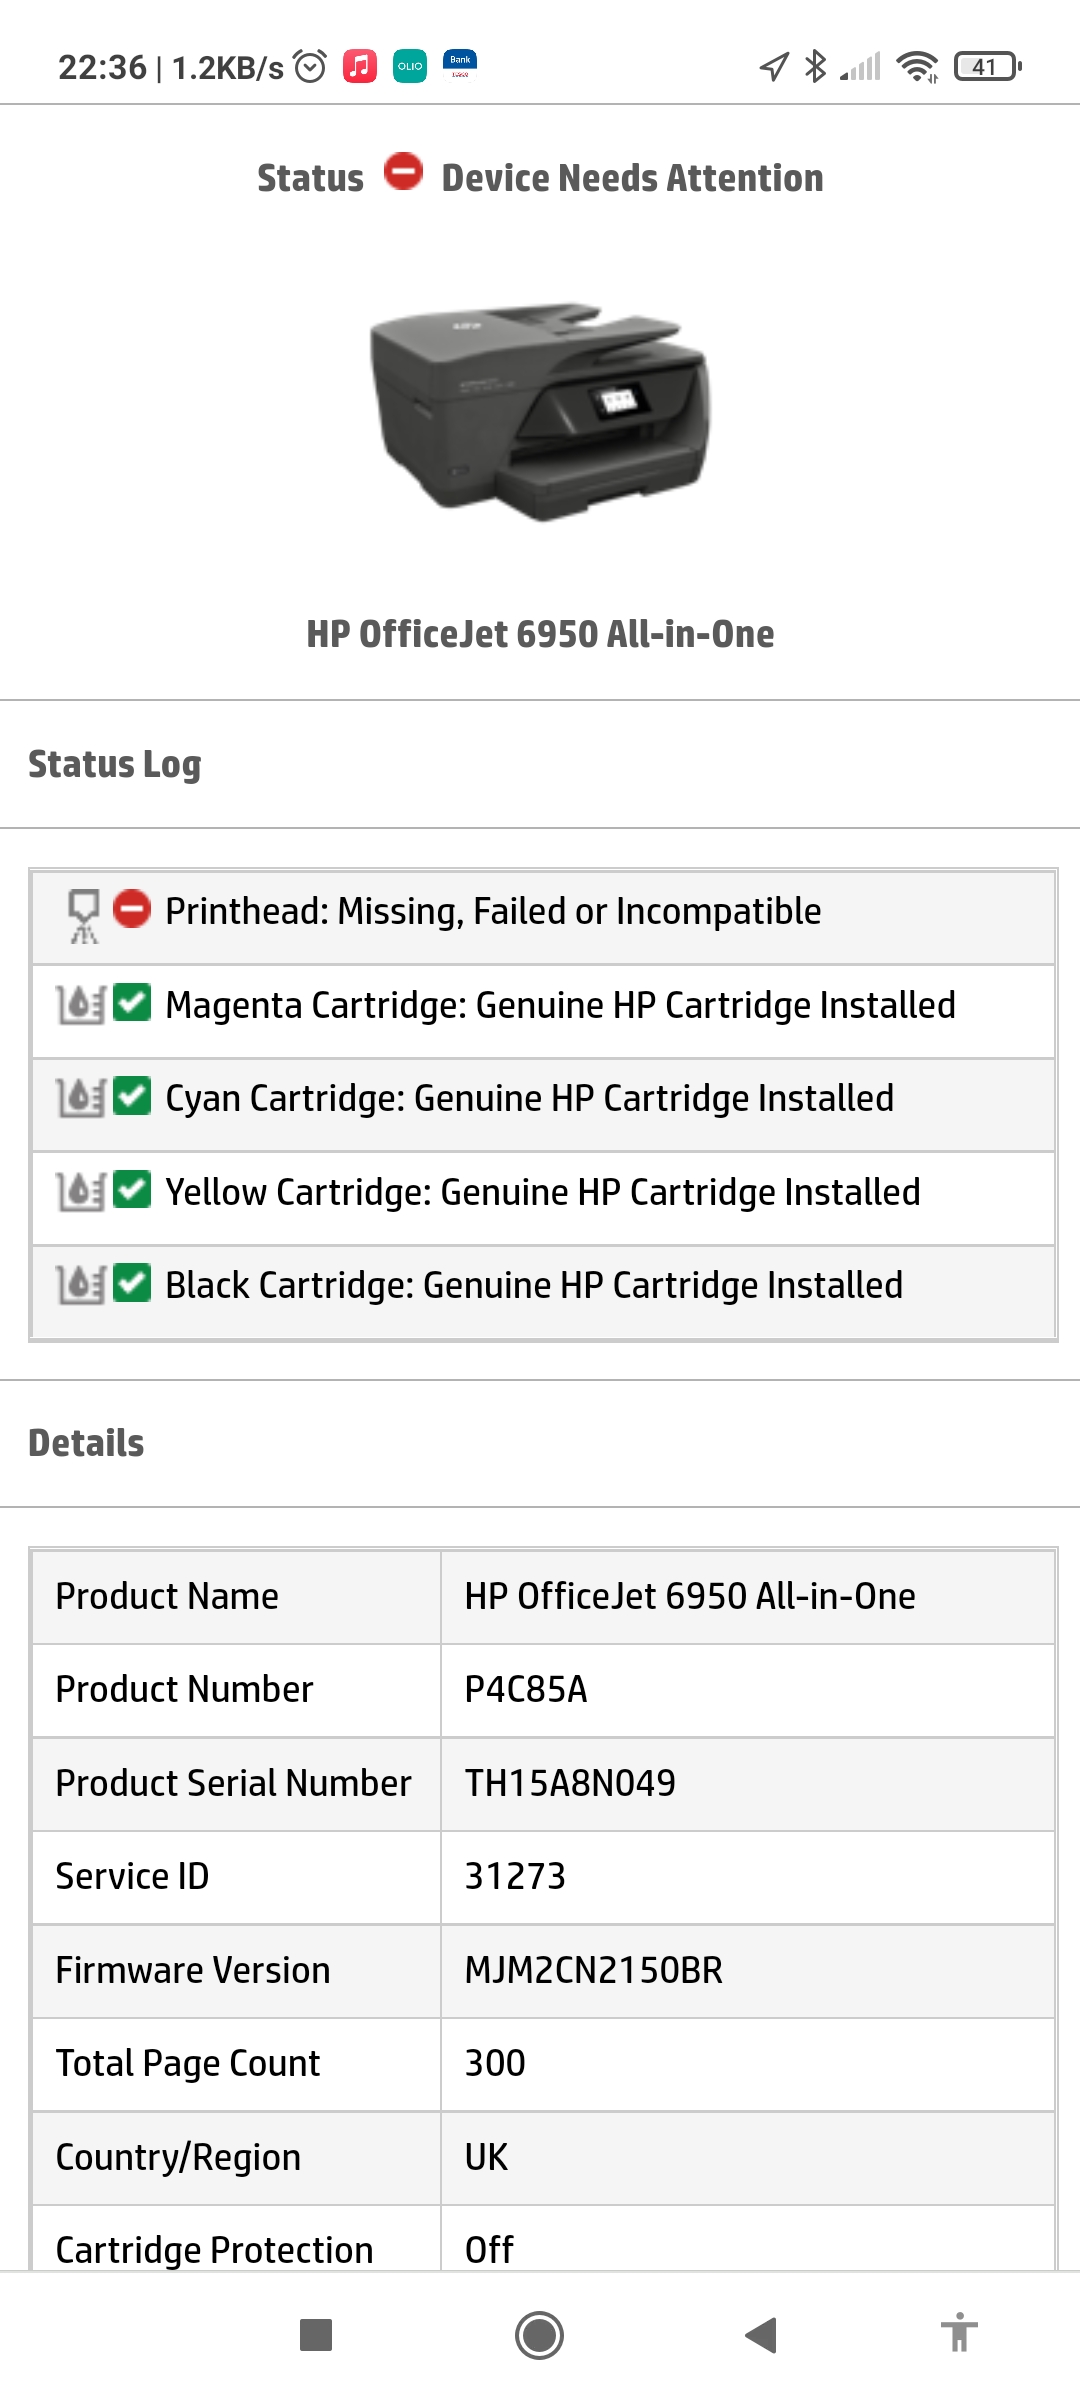Tap green checkmark next to Magenta Cartridge
Screen dimensions: 1080x2400
click(x=132, y=1003)
